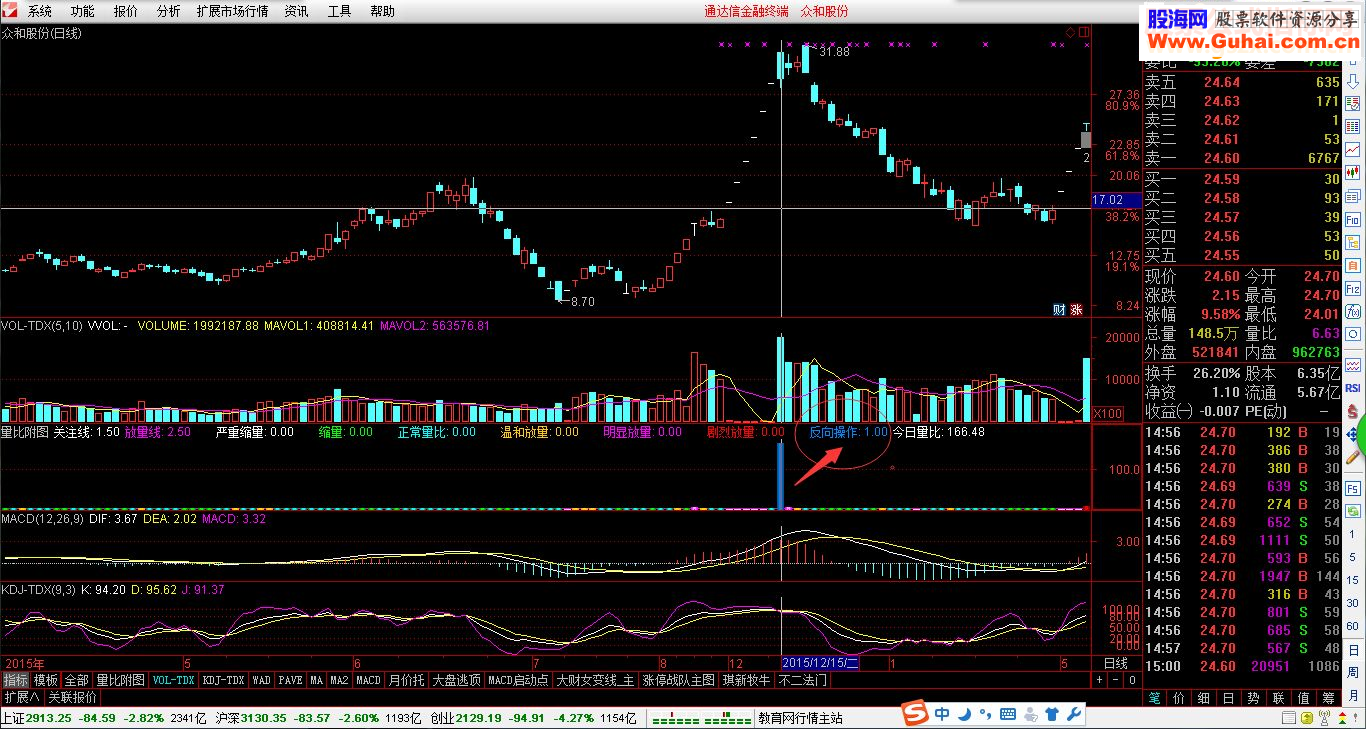1366x729 pixels.
Task: Click the quote list icon in right toolbar
Action: [x=1352, y=104]
